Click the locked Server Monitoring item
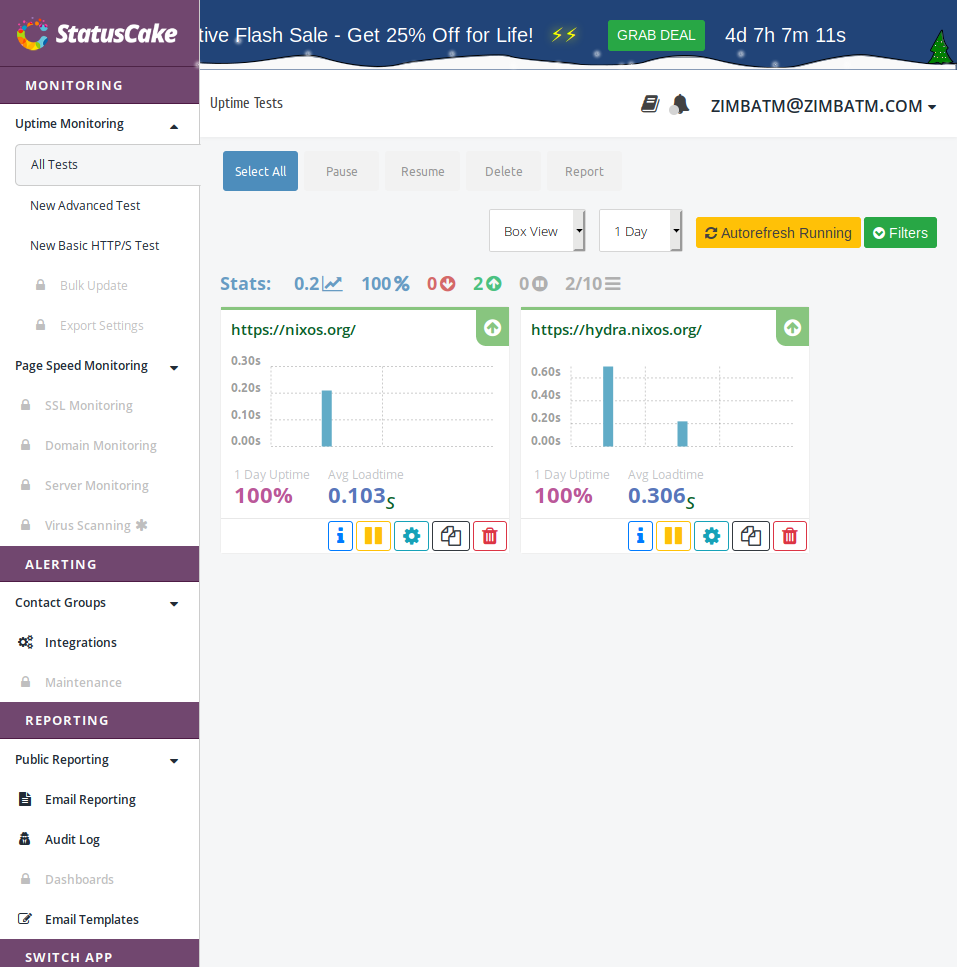Screen dimensions: 957x967 [85, 485]
